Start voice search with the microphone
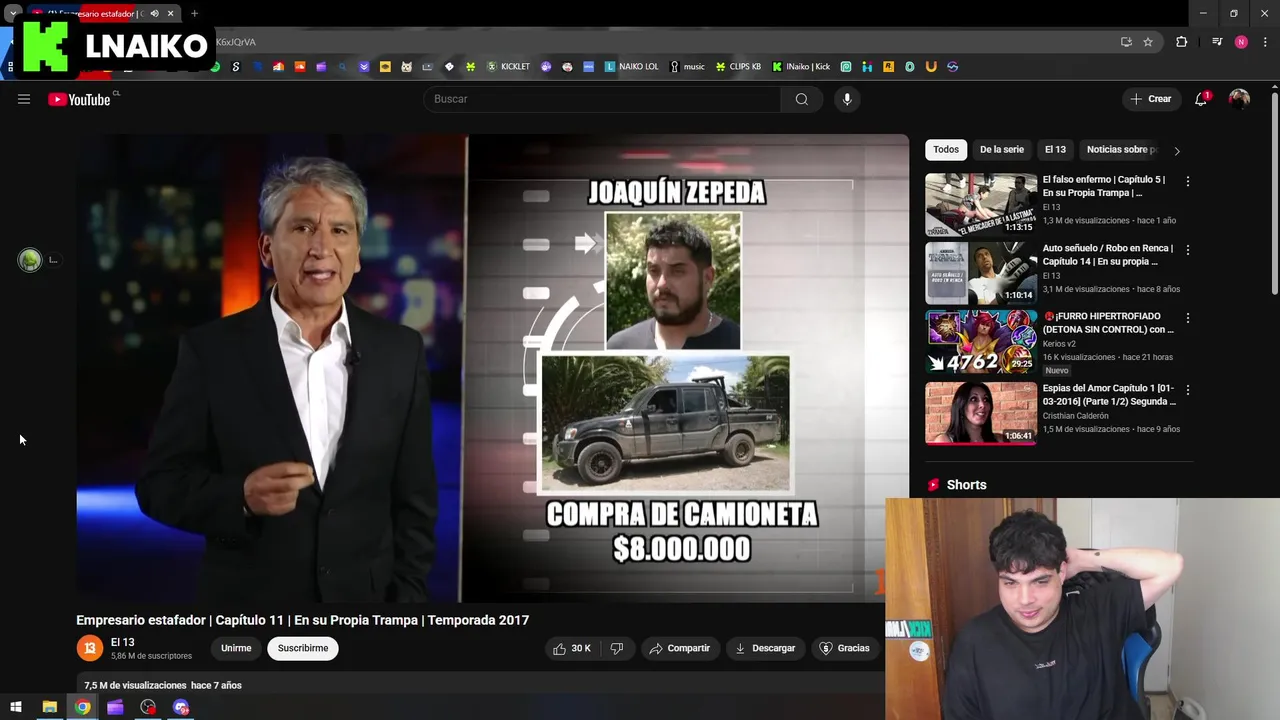This screenshot has width=1280, height=720. click(x=847, y=99)
